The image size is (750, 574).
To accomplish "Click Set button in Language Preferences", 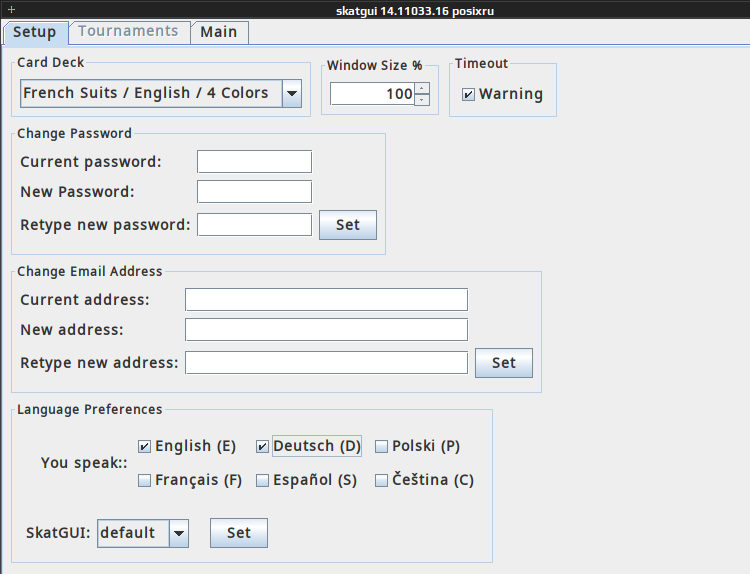I will [239, 533].
